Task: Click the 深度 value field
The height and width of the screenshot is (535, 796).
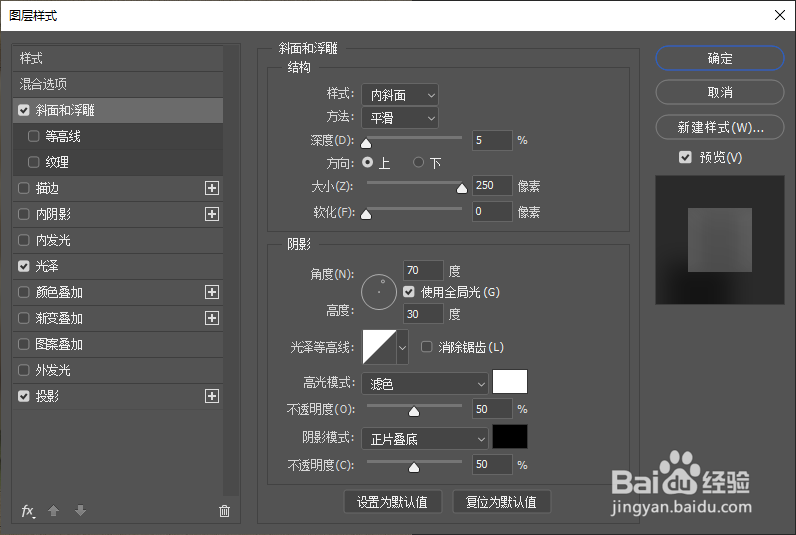Action: pos(492,140)
